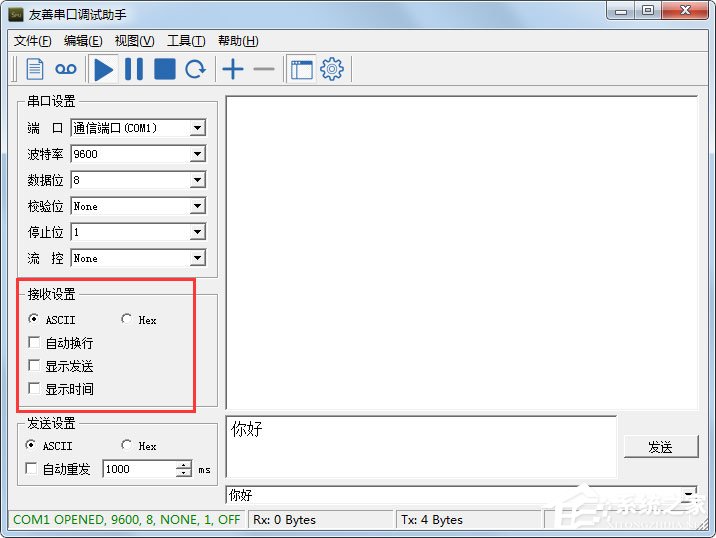This screenshot has width=716, height=538.
Task: Open the 数据位 dropdown showing 8
Action: pos(197,180)
